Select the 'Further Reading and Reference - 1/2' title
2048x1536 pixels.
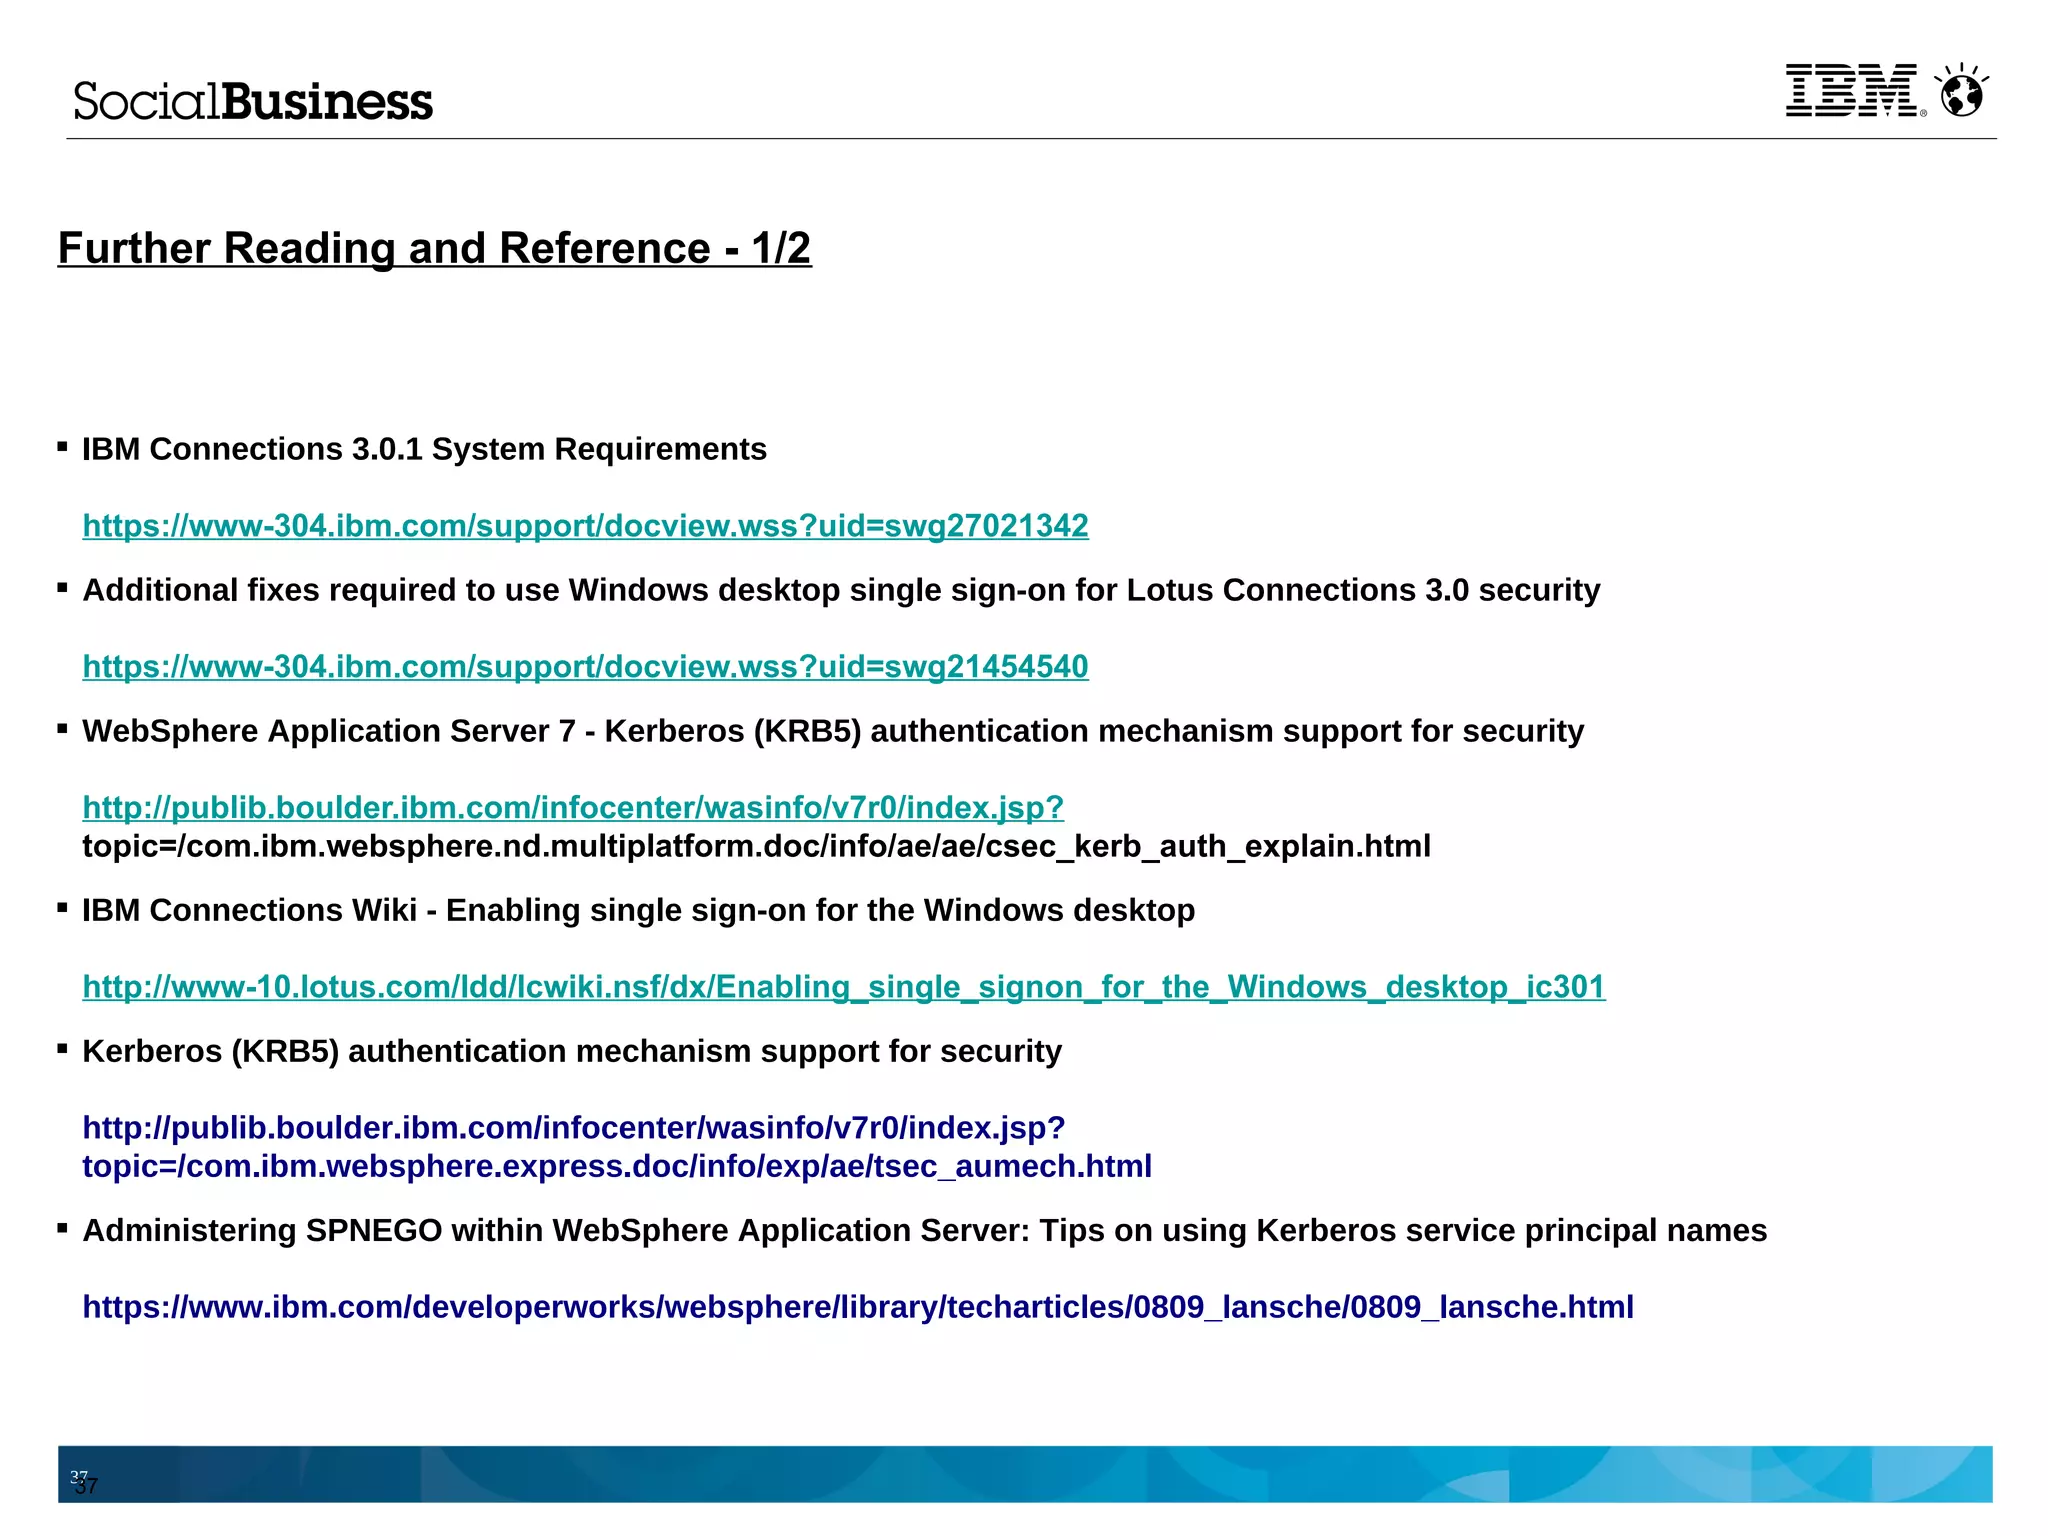click(435, 248)
